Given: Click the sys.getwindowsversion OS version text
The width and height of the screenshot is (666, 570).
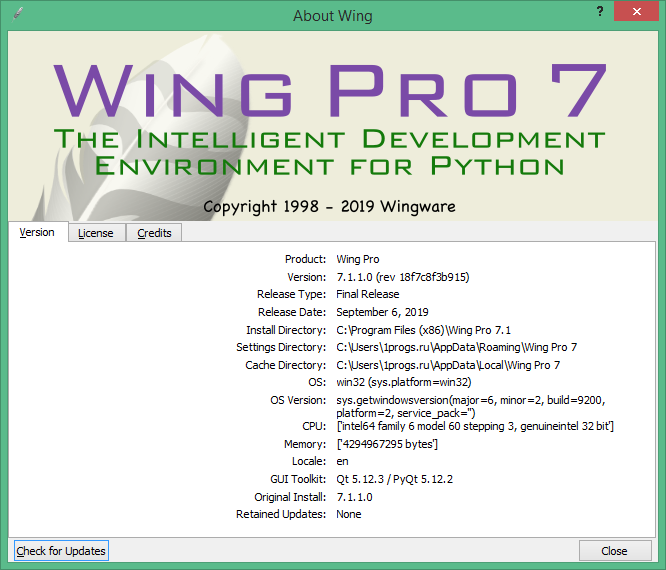Looking at the screenshot, I should point(471,406).
